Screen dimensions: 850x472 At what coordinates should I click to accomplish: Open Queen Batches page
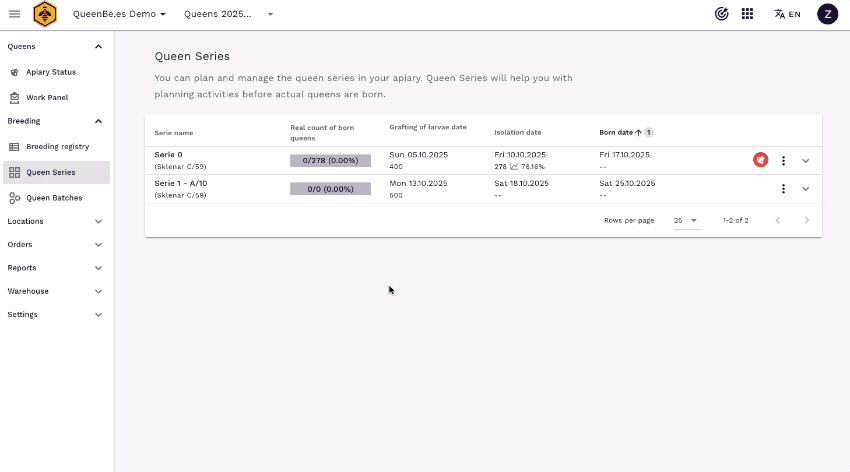(x=54, y=198)
